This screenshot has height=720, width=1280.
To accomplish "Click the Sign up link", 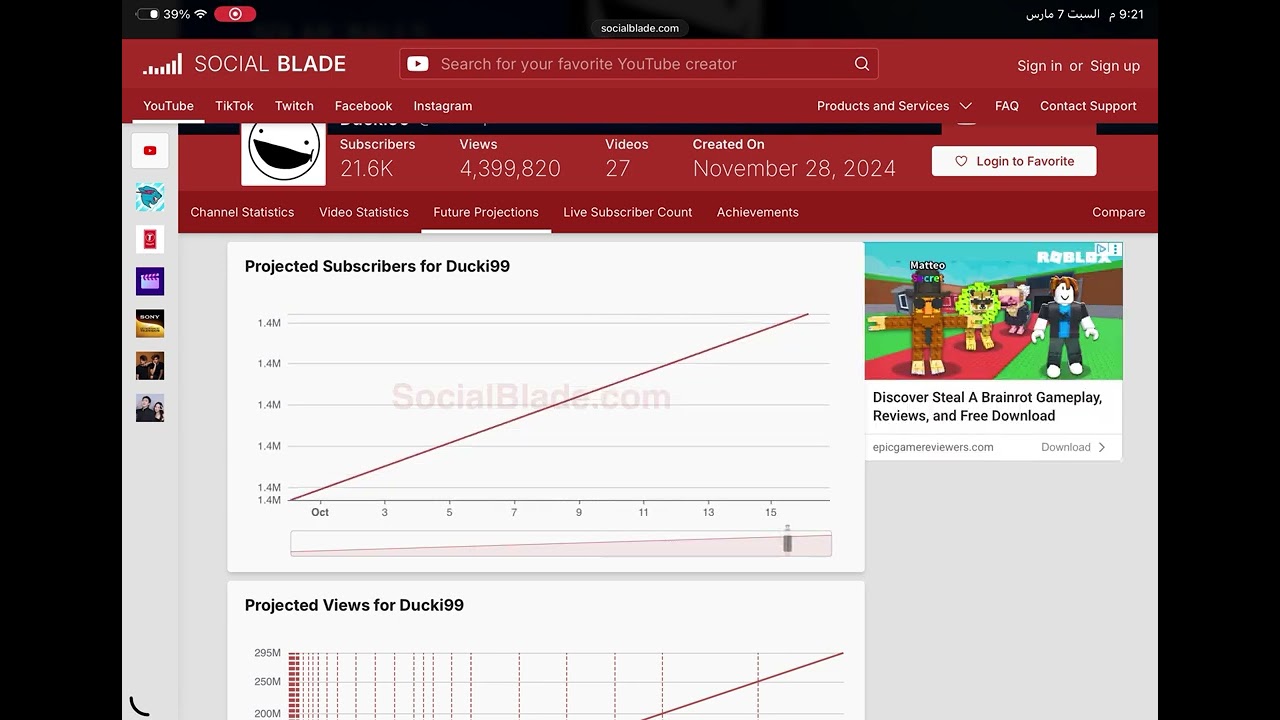I will (1115, 66).
